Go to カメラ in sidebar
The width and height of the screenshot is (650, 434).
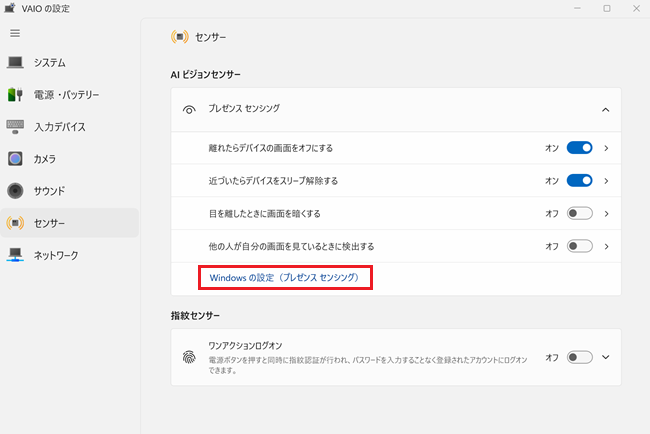pyautogui.click(x=70, y=159)
